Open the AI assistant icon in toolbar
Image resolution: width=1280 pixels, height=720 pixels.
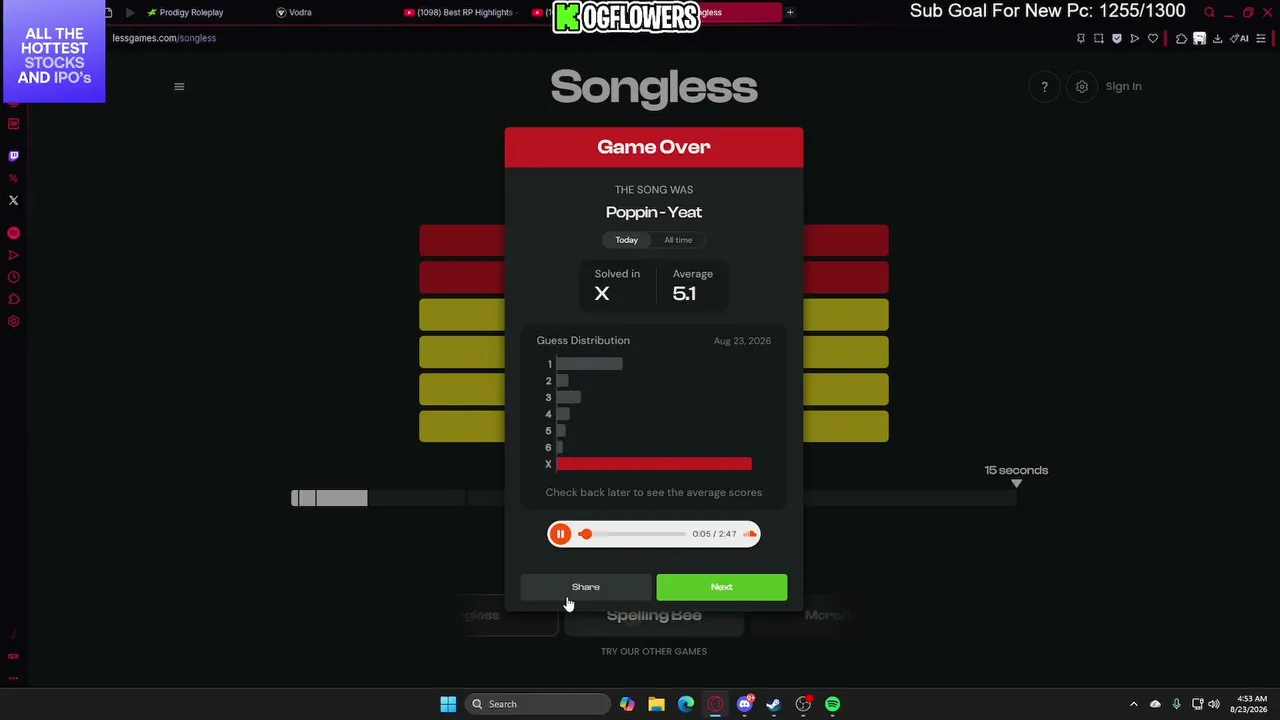pyautogui.click(x=1240, y=38)
